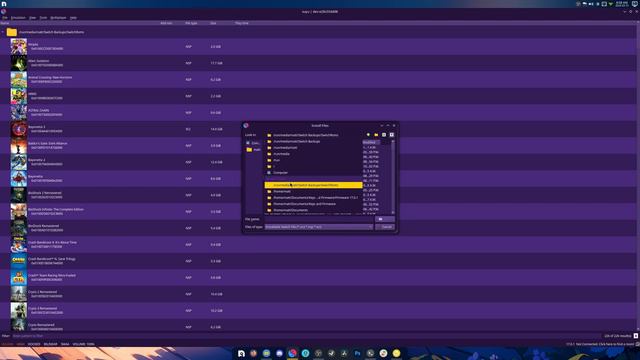Open the File menu
640x360 pixels.
click(x=5, y=18)
